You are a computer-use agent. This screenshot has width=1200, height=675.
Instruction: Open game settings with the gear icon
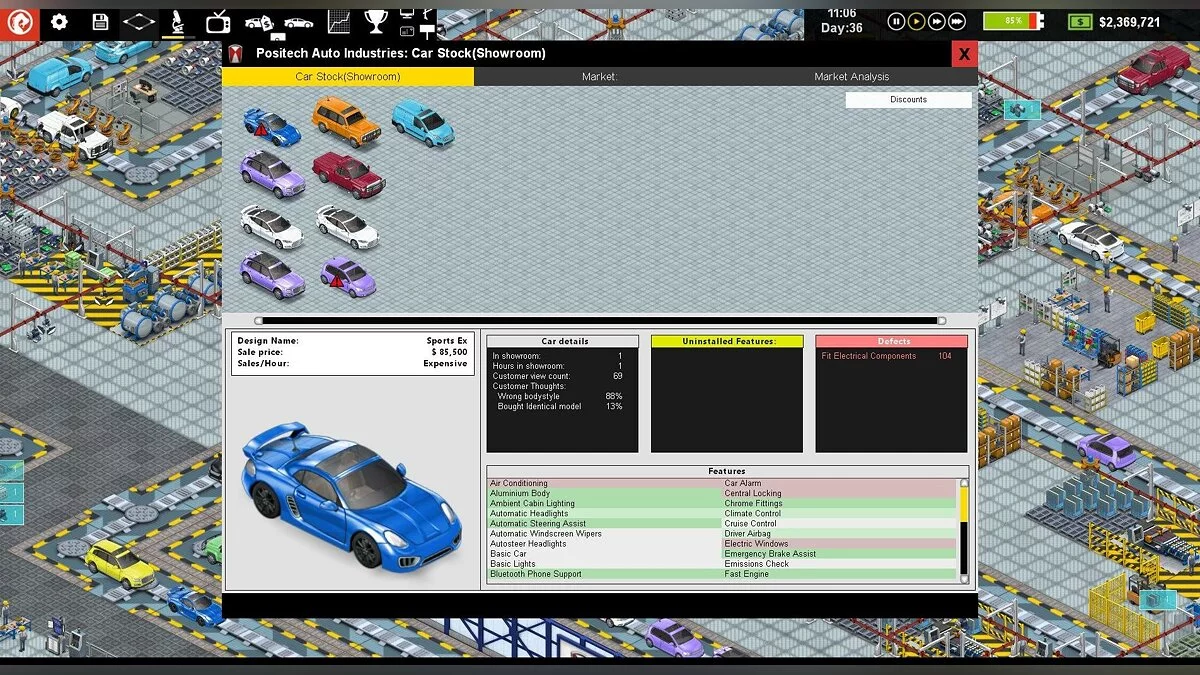coord(59,21)
